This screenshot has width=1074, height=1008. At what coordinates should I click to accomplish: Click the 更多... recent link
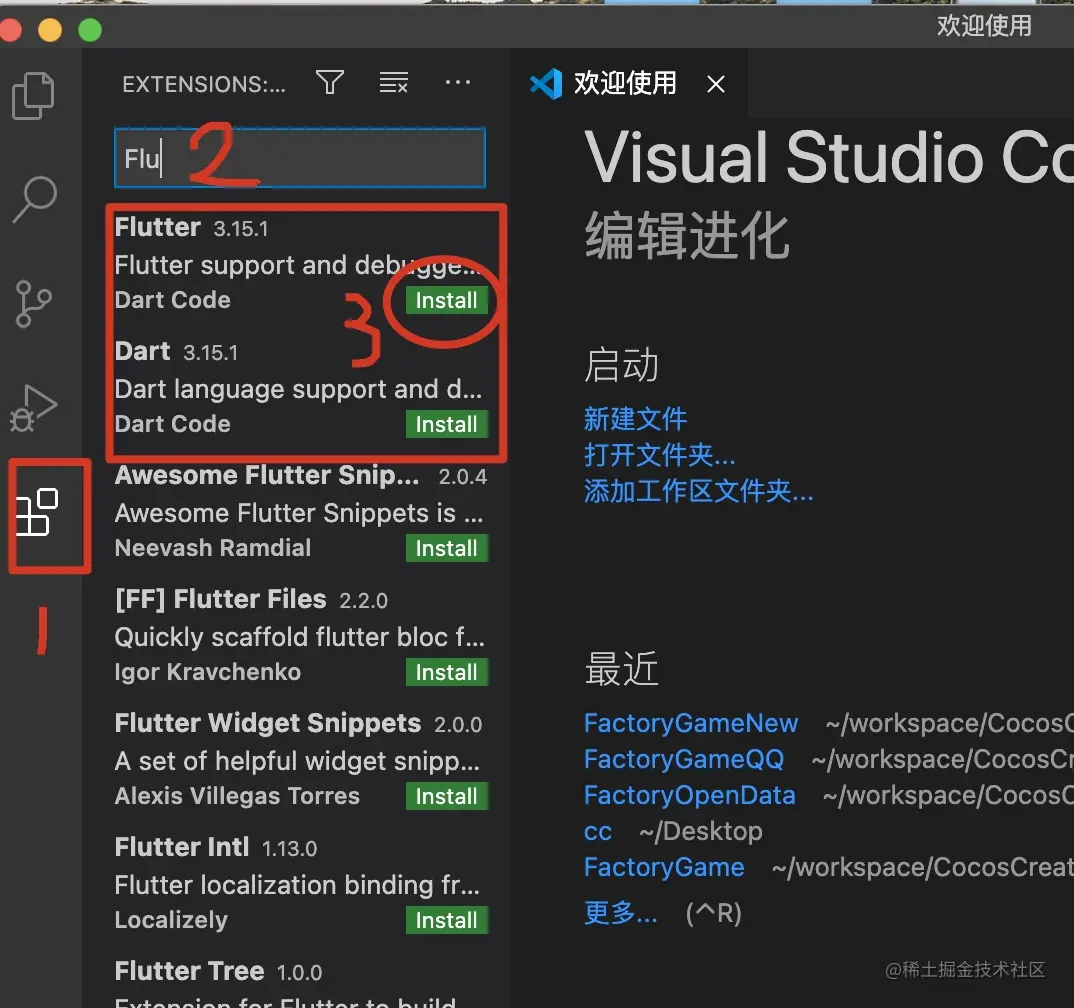[x=621, y=912]
